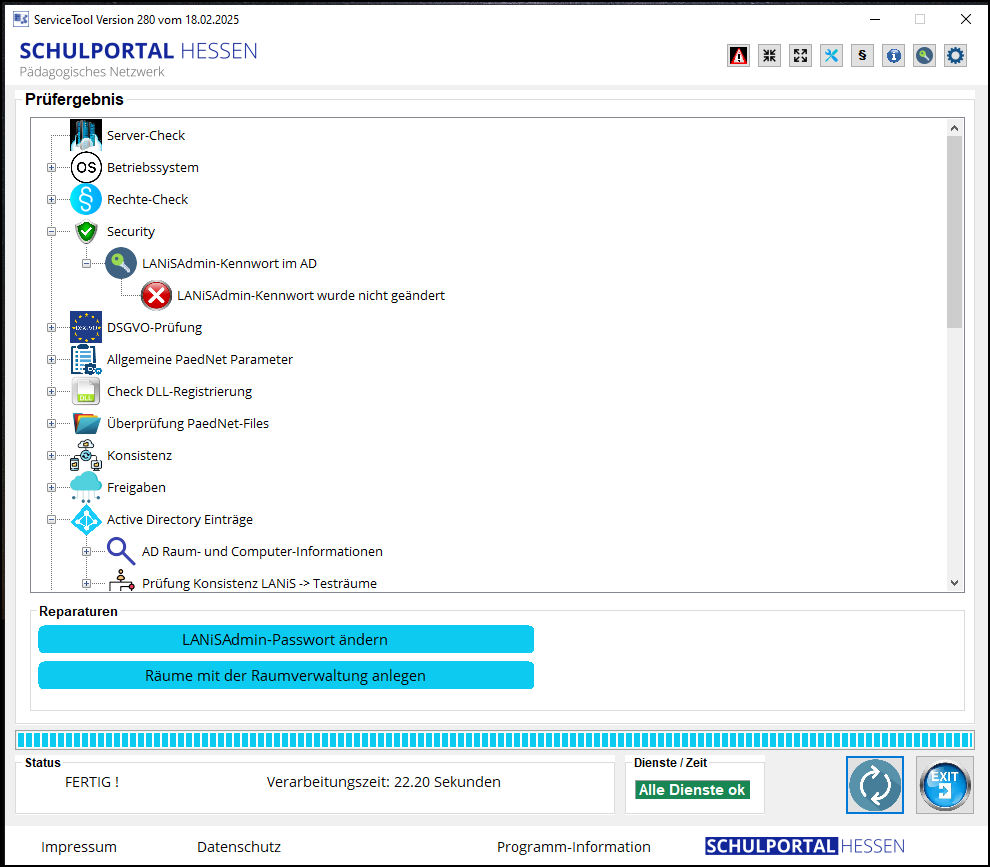Image resolution: width=990 pixels, height=867 pixels.
Task: Click the DLL file icon
Action: point(86,392)
